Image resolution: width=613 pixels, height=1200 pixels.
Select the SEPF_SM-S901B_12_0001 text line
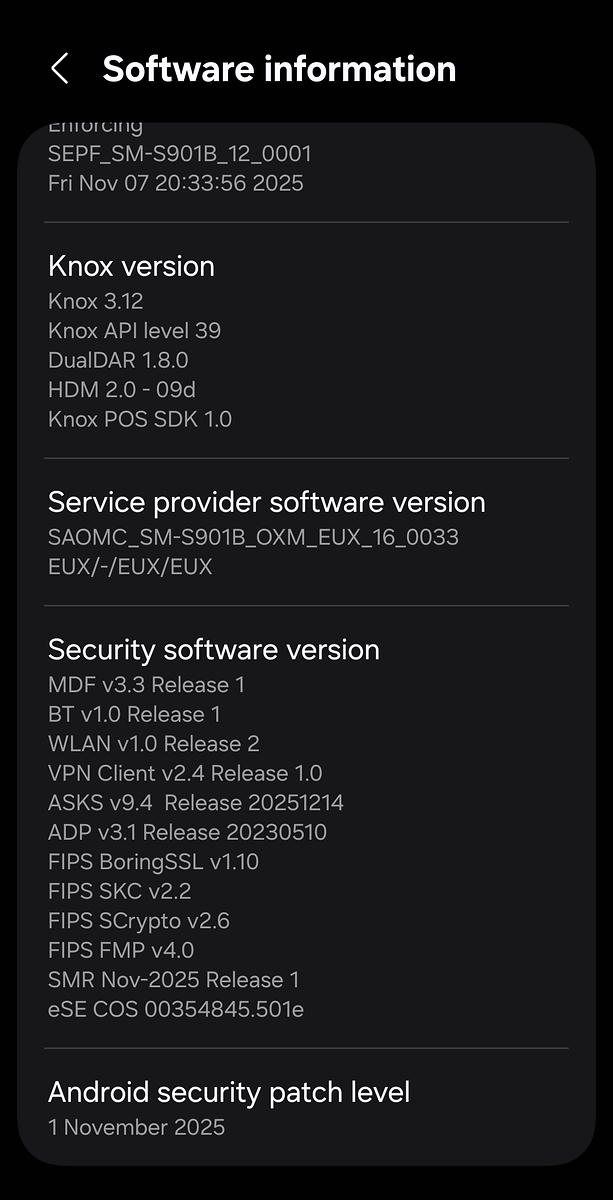point(180,154)
